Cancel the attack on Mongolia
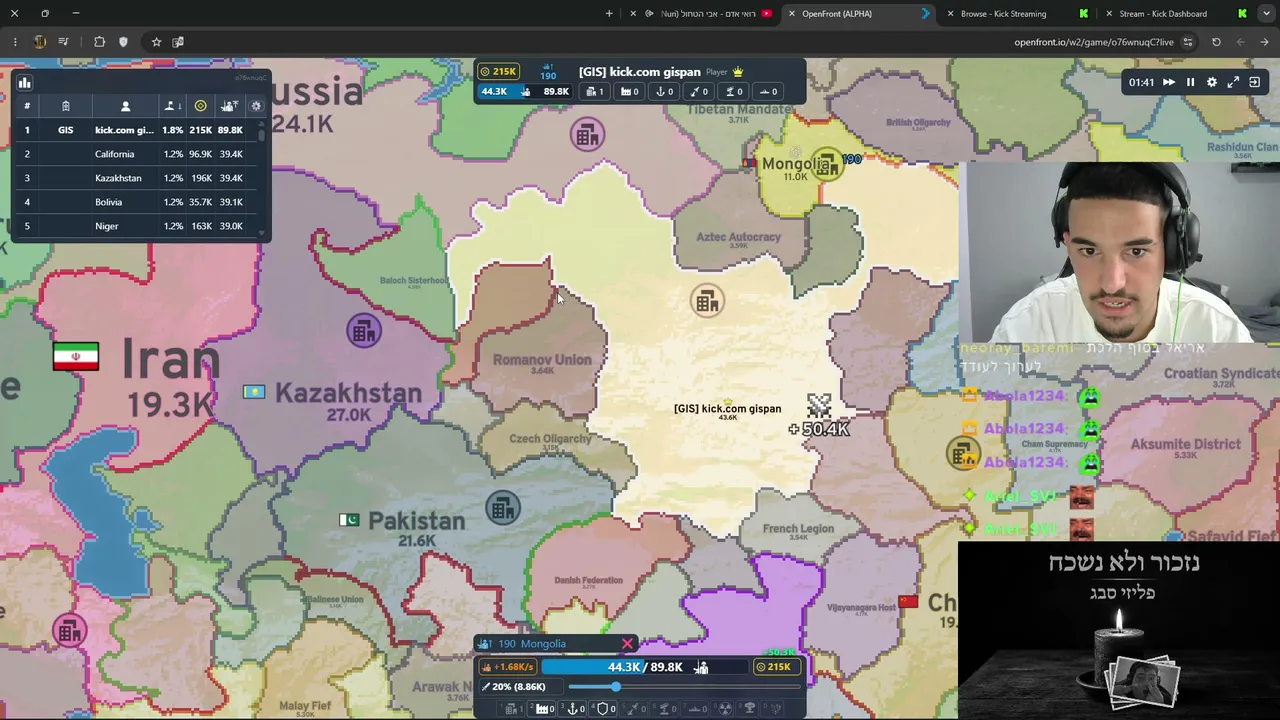The width and height of the screenshot is (1280, 720). (x=627, y=644)
